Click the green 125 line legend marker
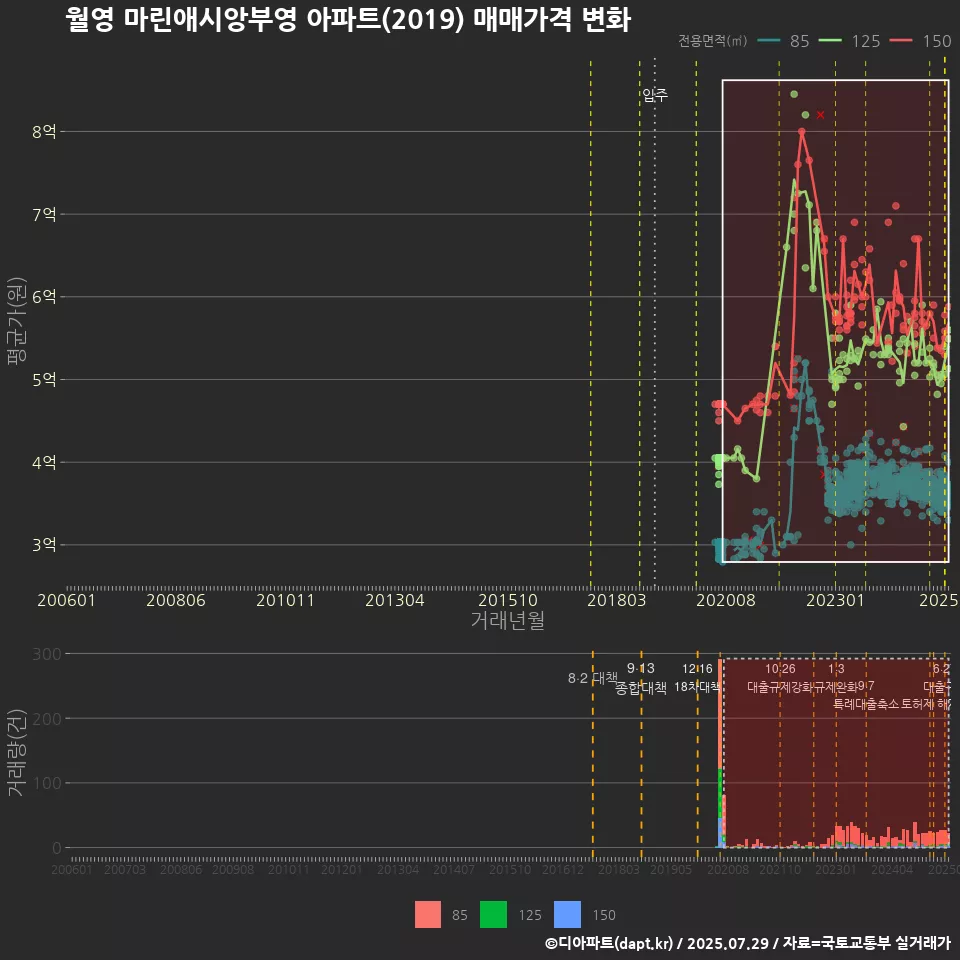The height and width of the screenshot is (960, 960). pyautogui.click(x=831, y=41)
